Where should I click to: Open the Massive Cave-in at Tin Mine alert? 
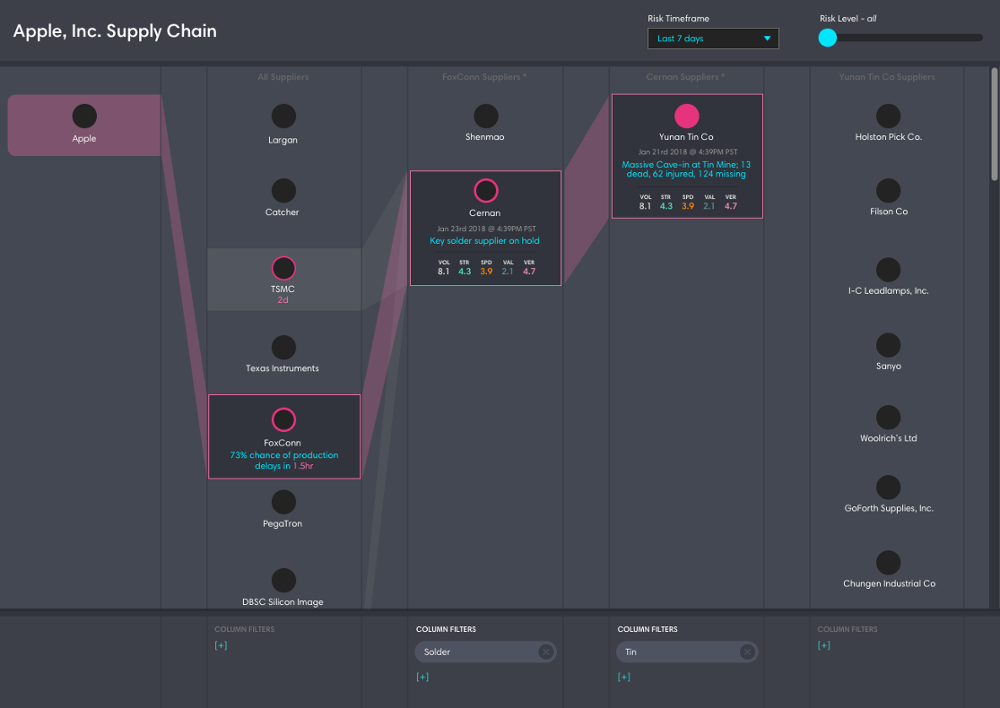coord(686,169)
